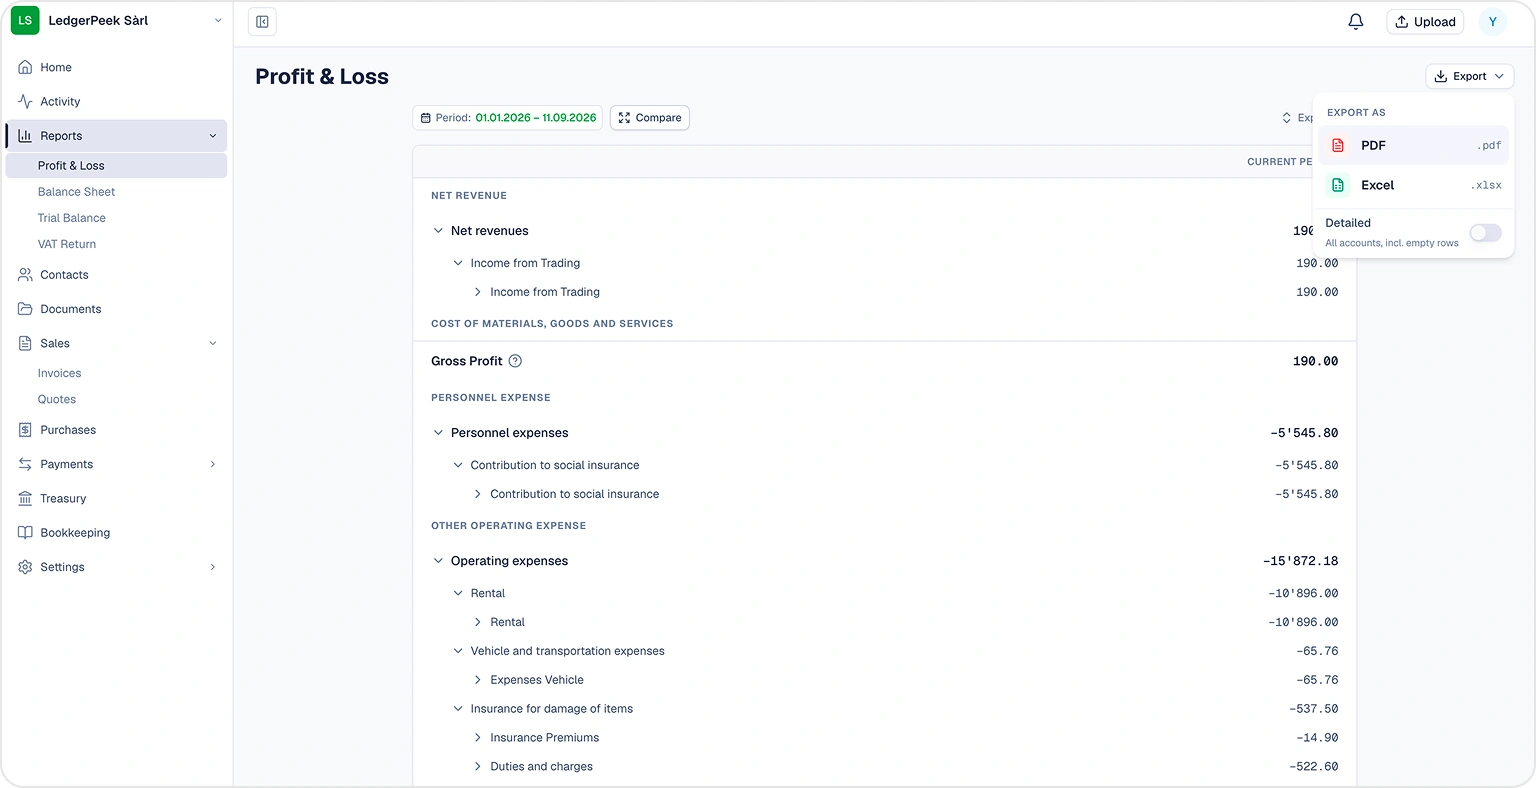Click the Home icon in the sidebar

click(25, 67)
